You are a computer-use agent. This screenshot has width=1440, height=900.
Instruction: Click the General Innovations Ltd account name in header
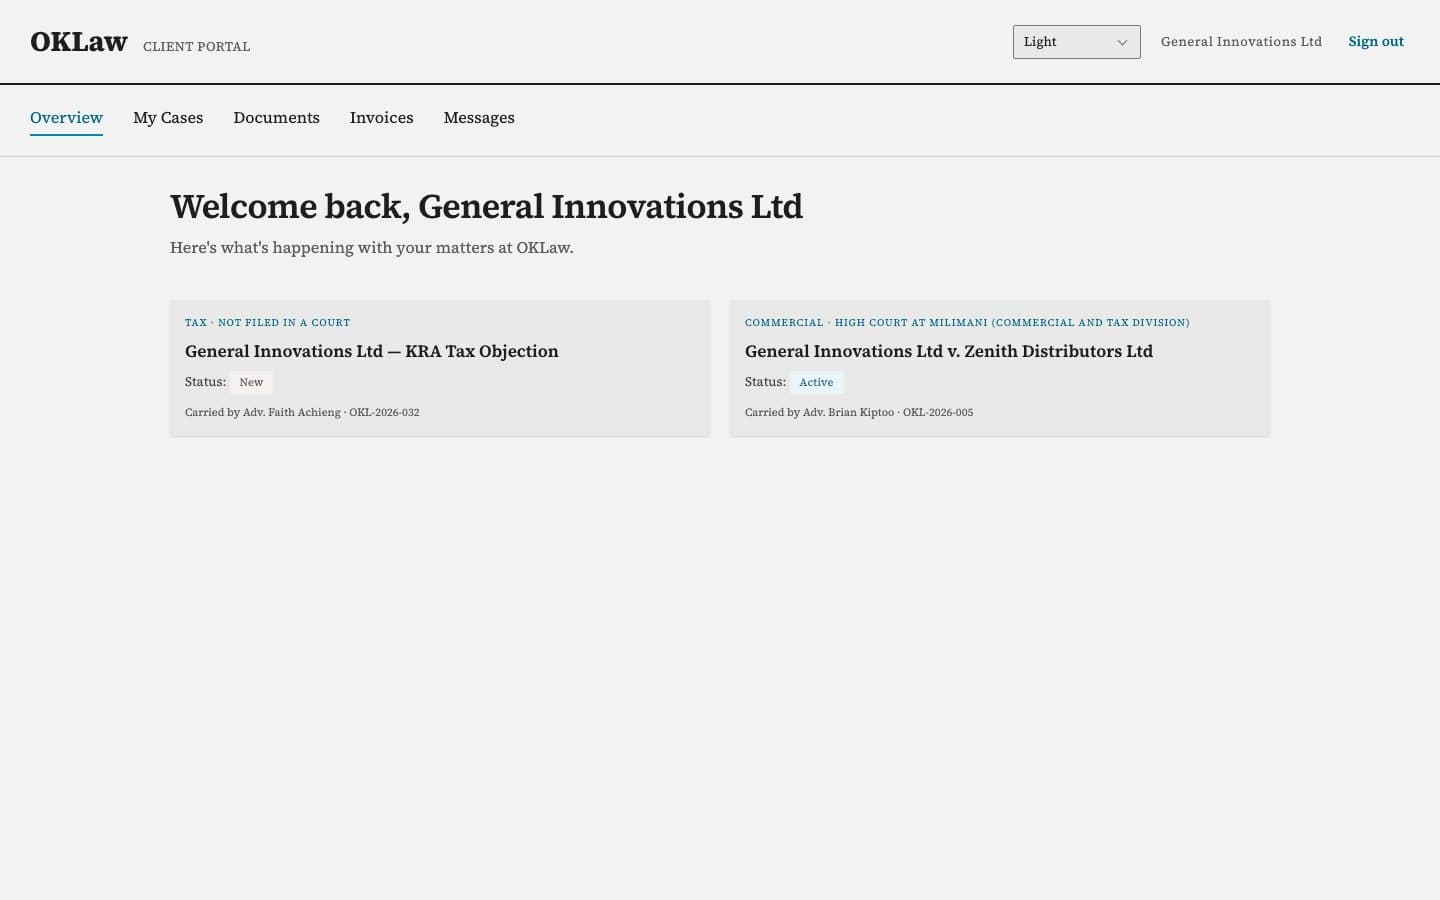[1241, 42]
